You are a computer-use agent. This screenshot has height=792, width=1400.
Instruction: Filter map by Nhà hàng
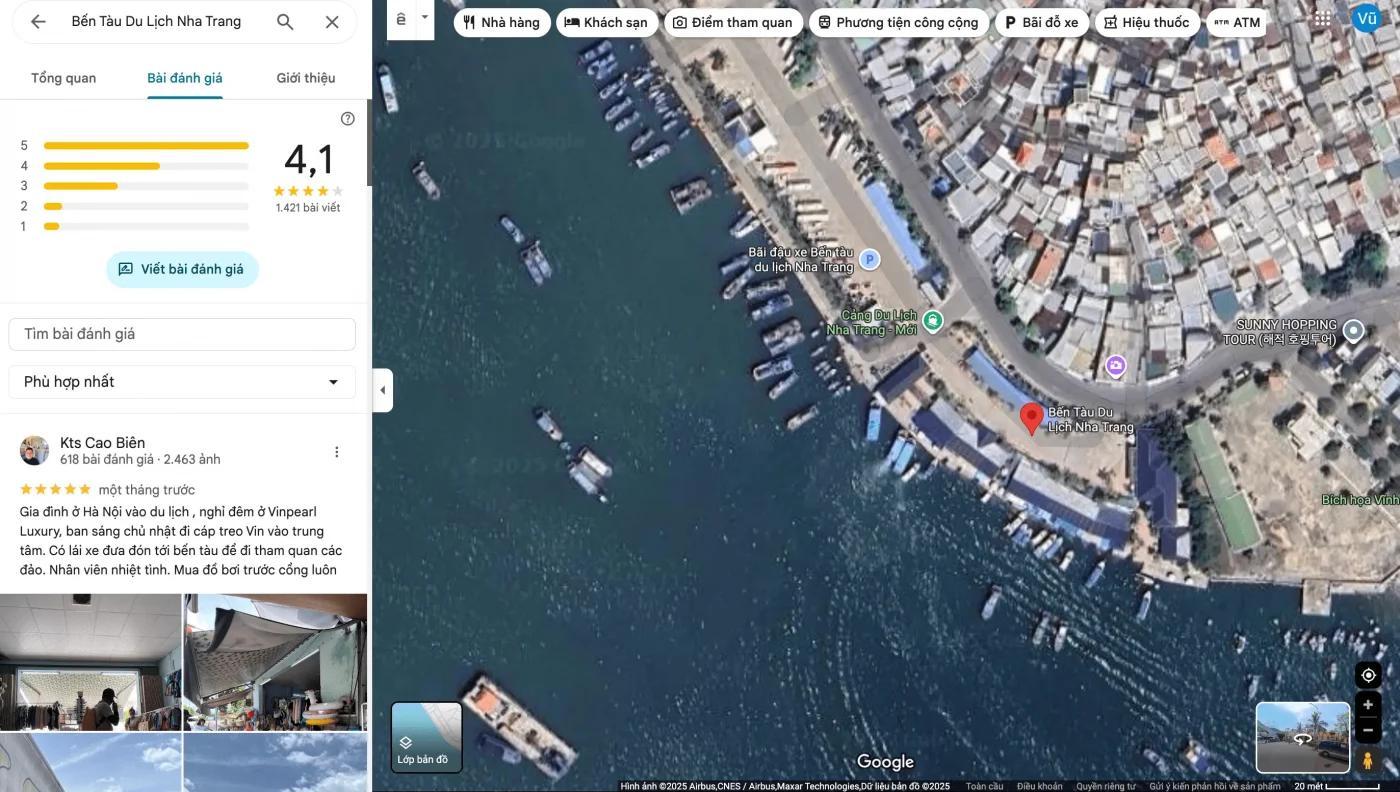click(501, 23)
